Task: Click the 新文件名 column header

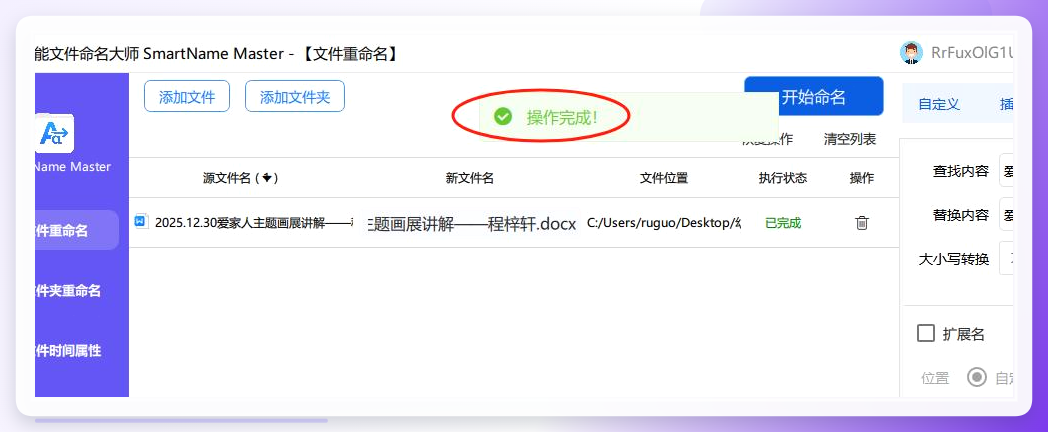Action: [470, 178]
